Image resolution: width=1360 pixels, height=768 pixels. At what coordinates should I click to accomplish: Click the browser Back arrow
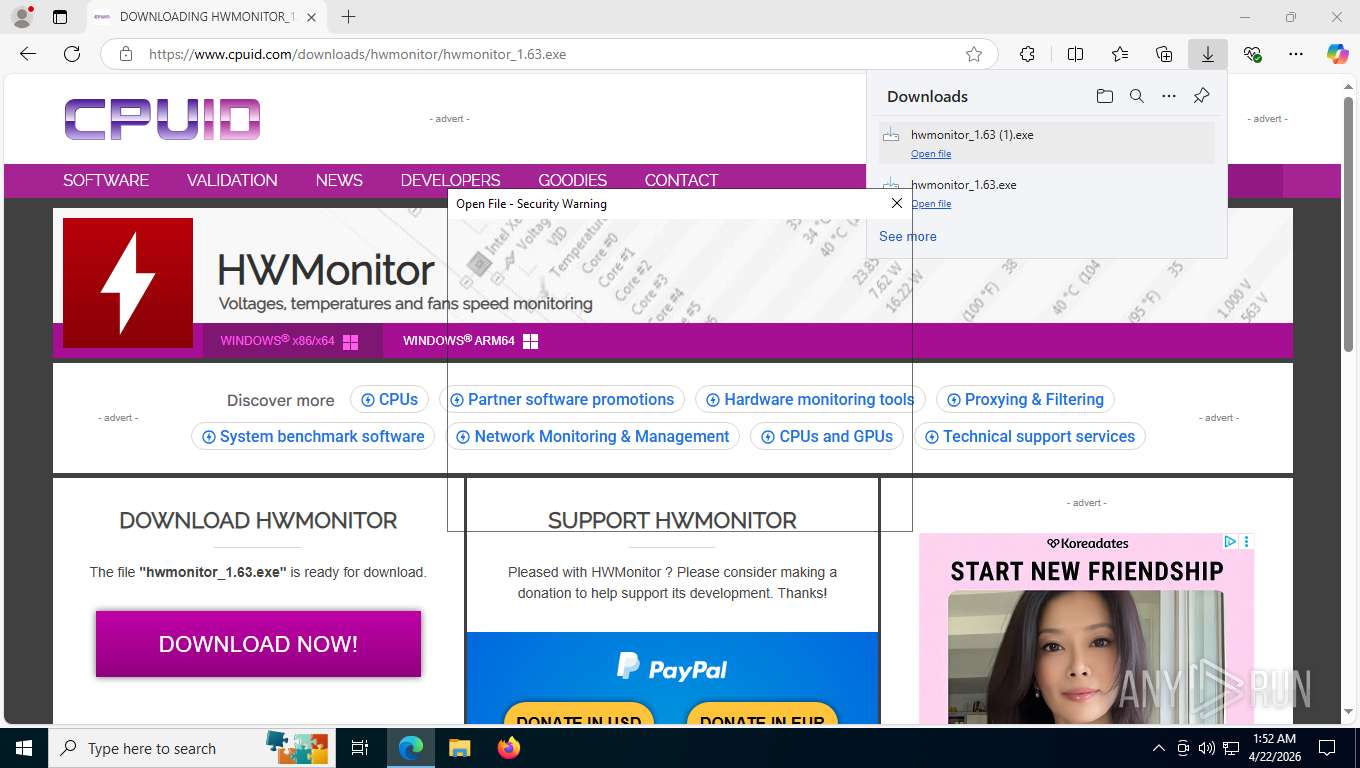[x=28, y=54]
